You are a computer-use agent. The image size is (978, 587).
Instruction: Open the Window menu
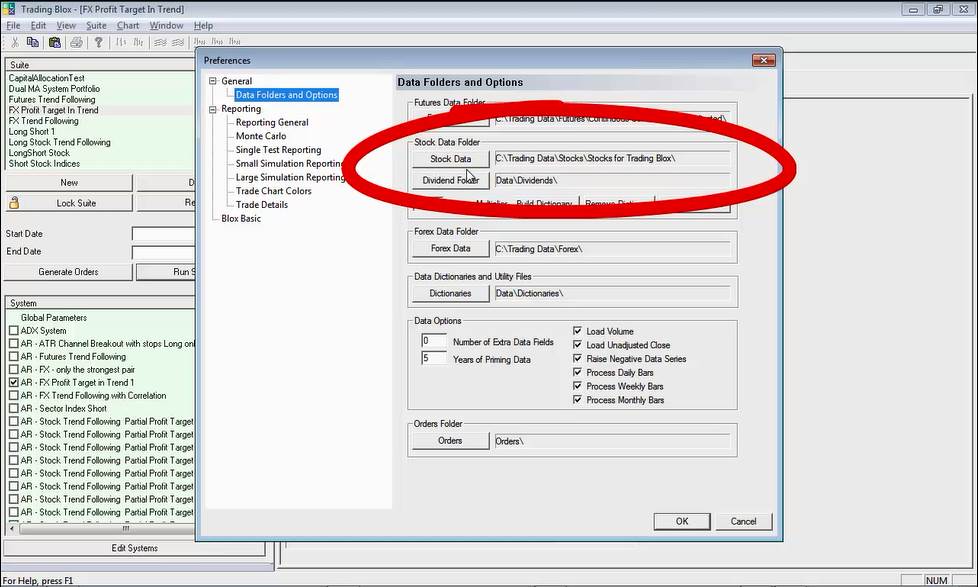coord(166,26)
